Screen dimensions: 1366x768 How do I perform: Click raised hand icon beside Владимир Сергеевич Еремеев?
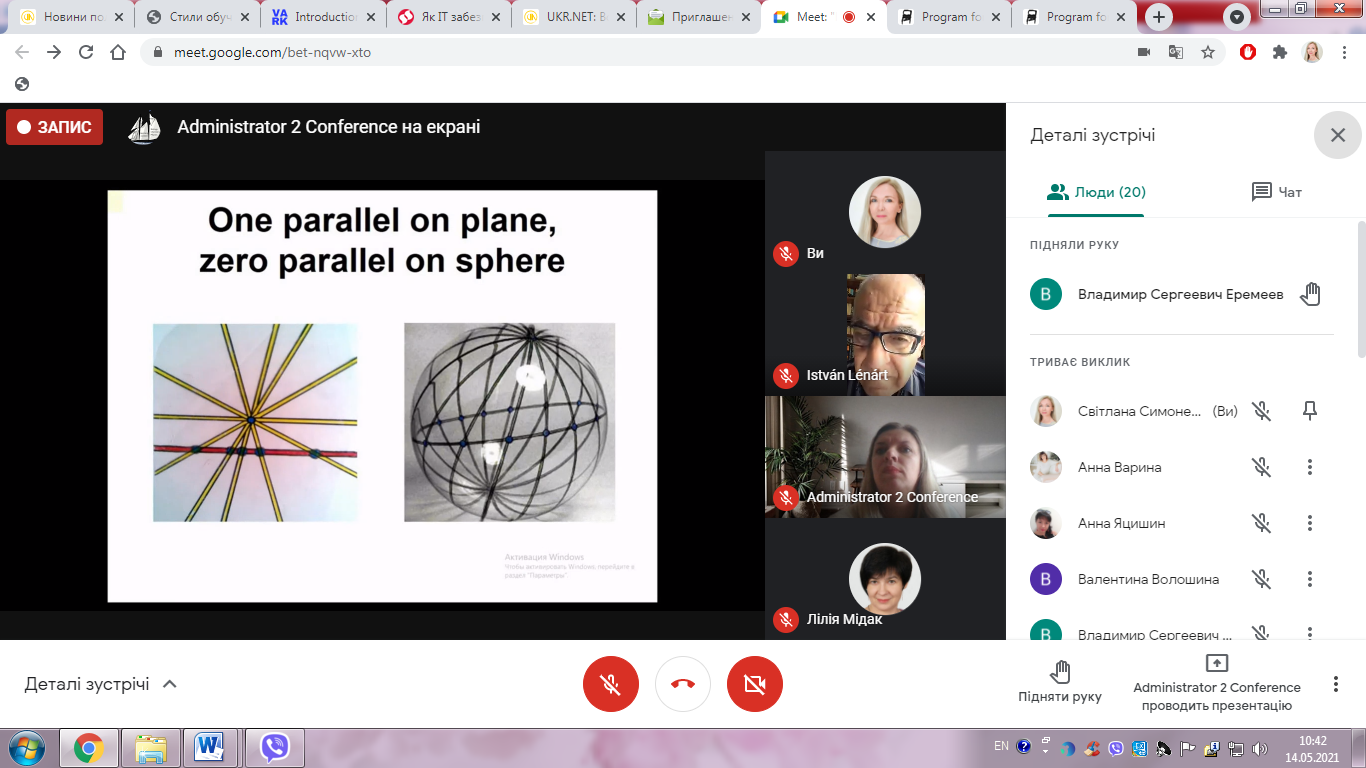pyautogui.click(x=1310, y=294)
